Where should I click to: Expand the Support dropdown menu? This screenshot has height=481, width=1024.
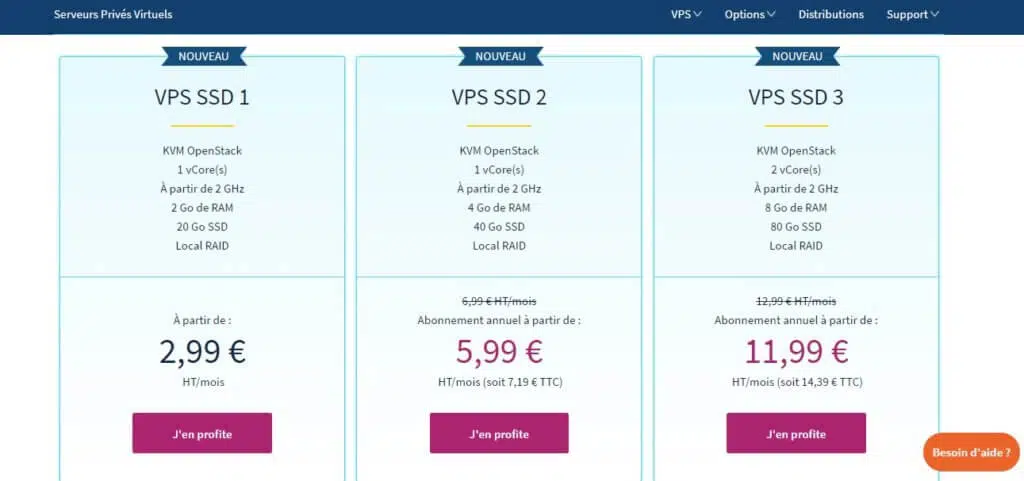click(x=912, y=15)
